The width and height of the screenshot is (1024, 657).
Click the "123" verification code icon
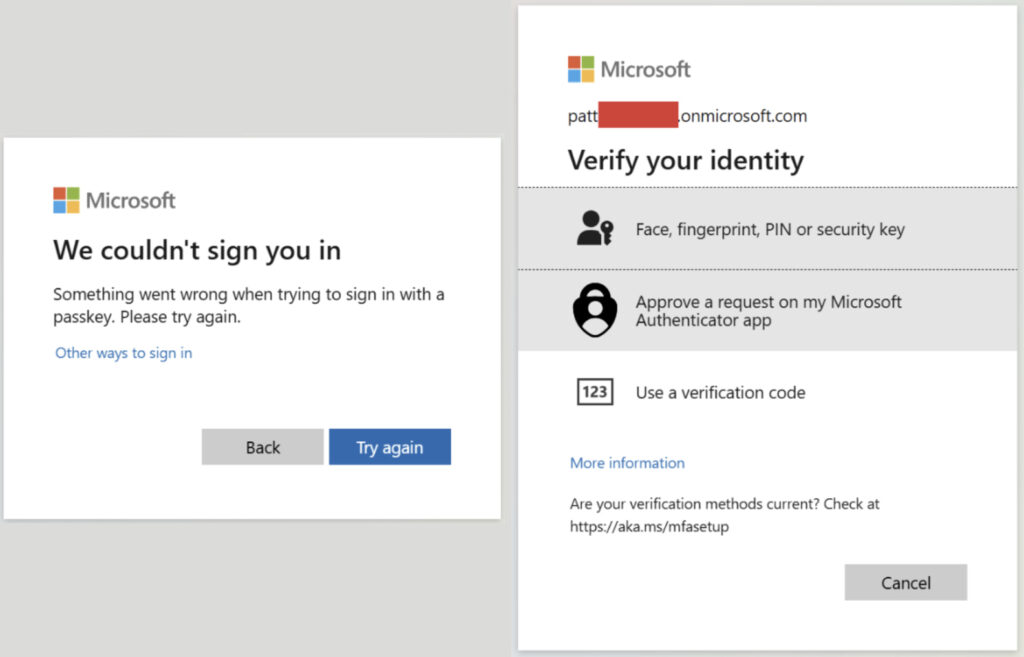point(594,392)
